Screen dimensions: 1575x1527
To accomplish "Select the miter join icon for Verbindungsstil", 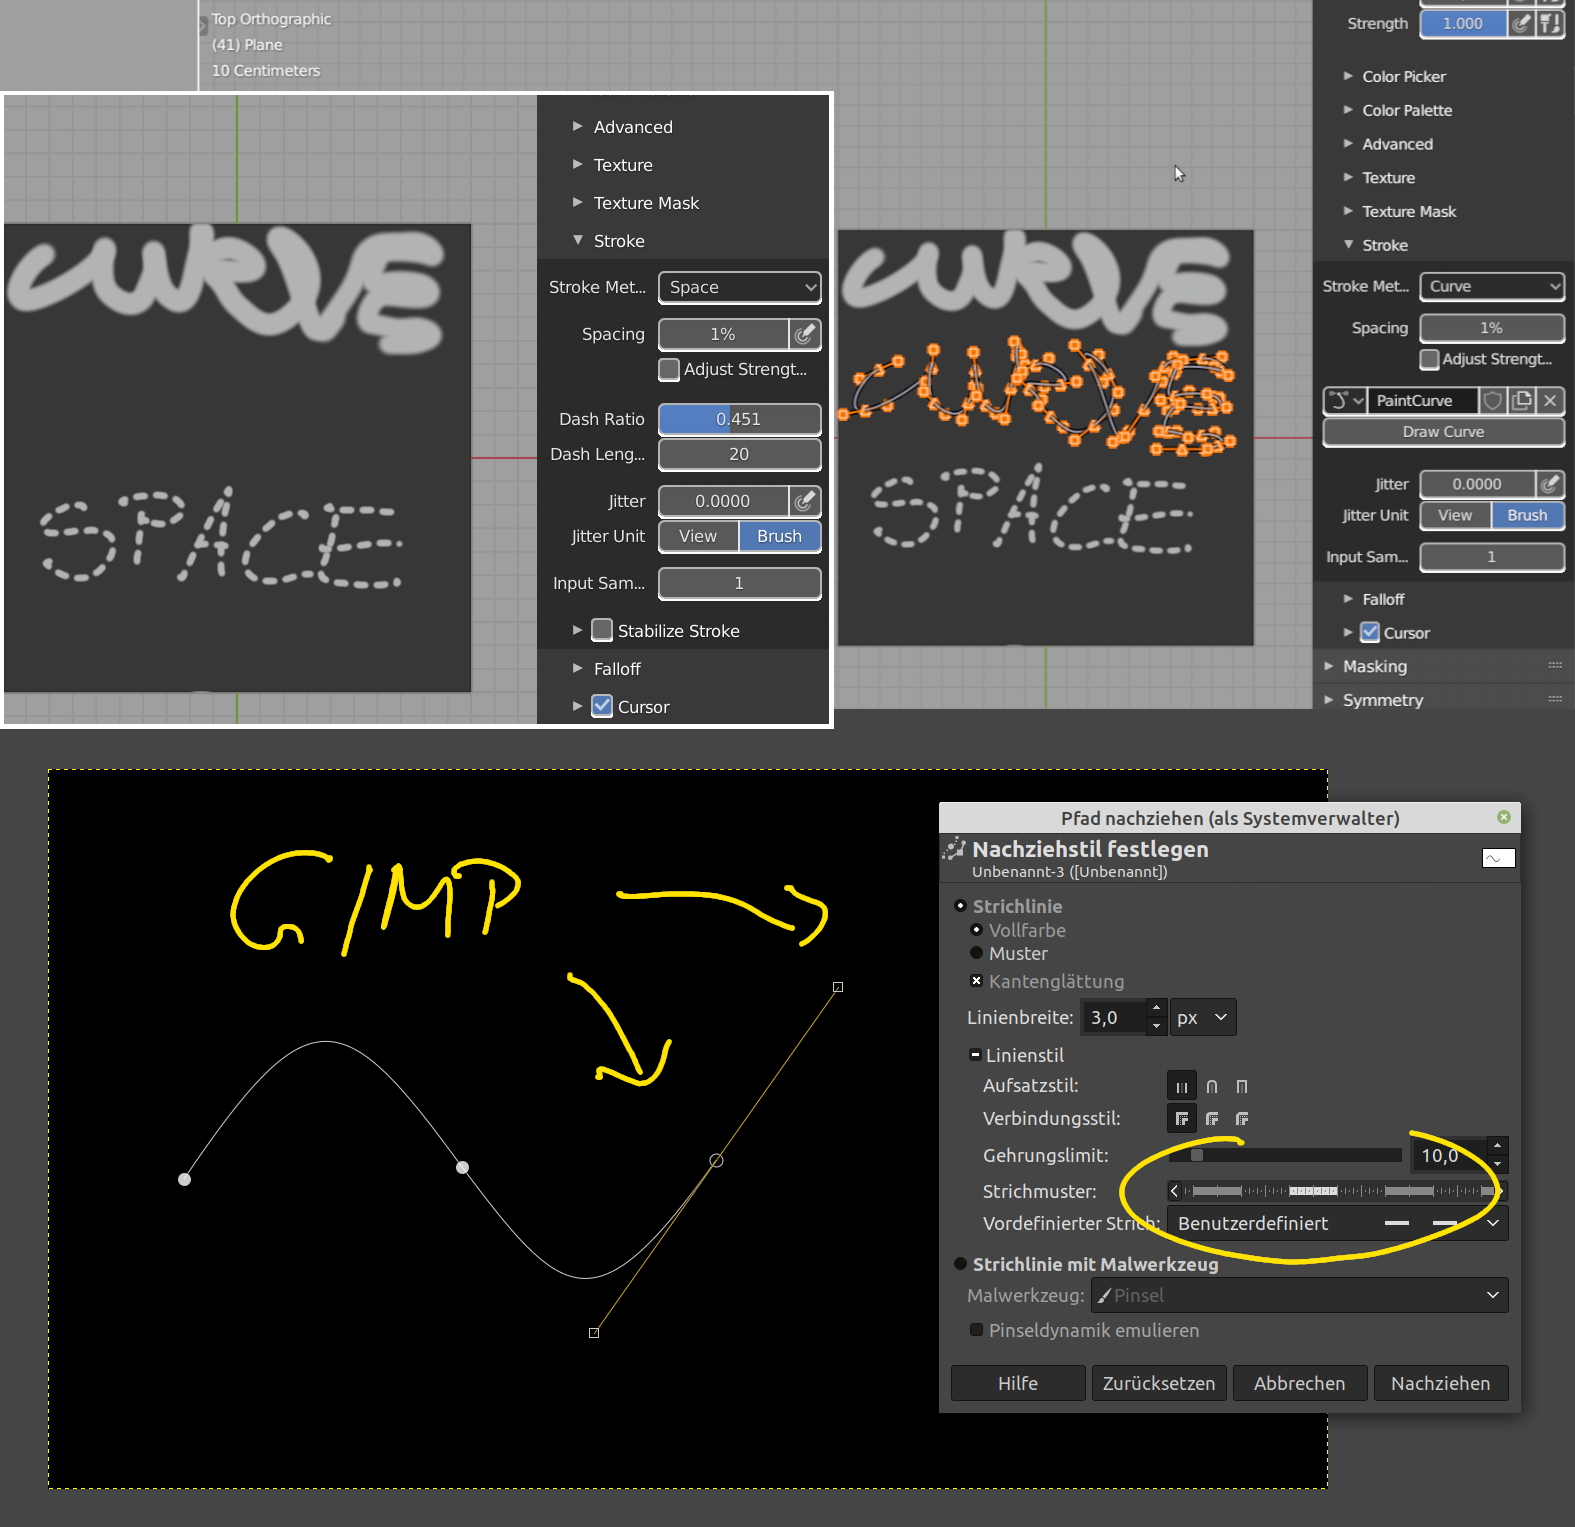I will pos(1182,1119).
